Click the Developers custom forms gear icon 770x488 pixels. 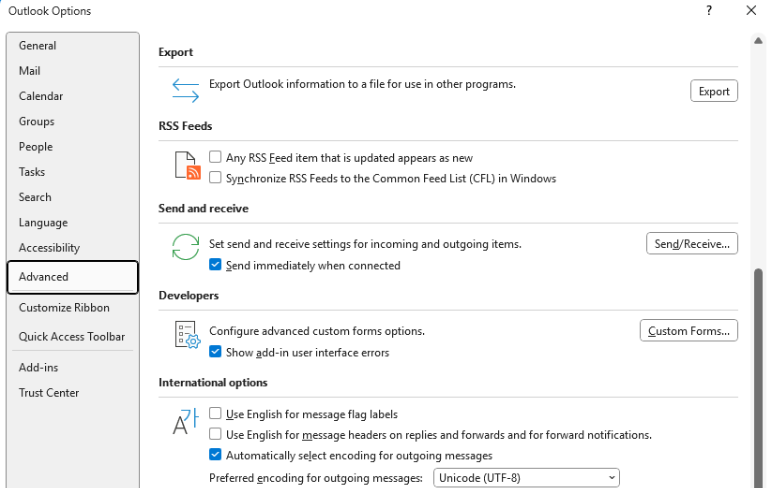[186, 335]
